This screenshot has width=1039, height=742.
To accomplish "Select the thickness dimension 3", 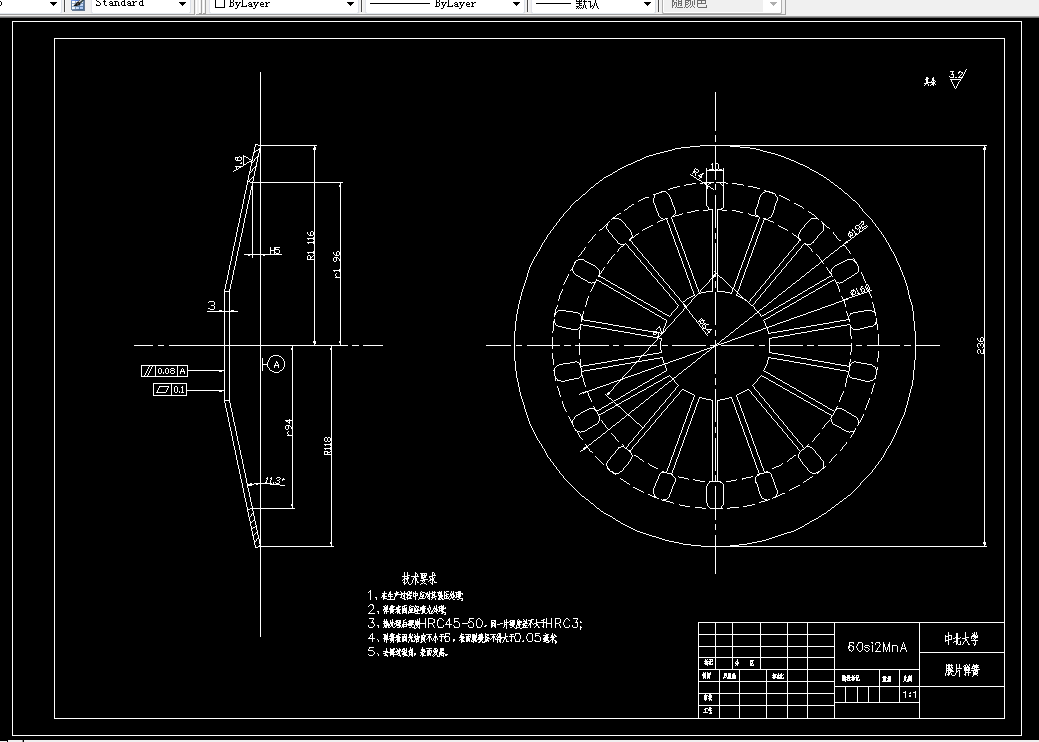I will point(212,305).
